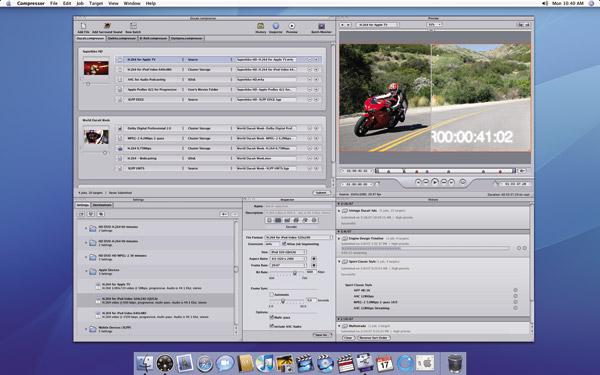Toggle the automatic button beside Aspect Ratio
Image resolution: width=600 pixels, height=375 pixels.
click(314, 259)
